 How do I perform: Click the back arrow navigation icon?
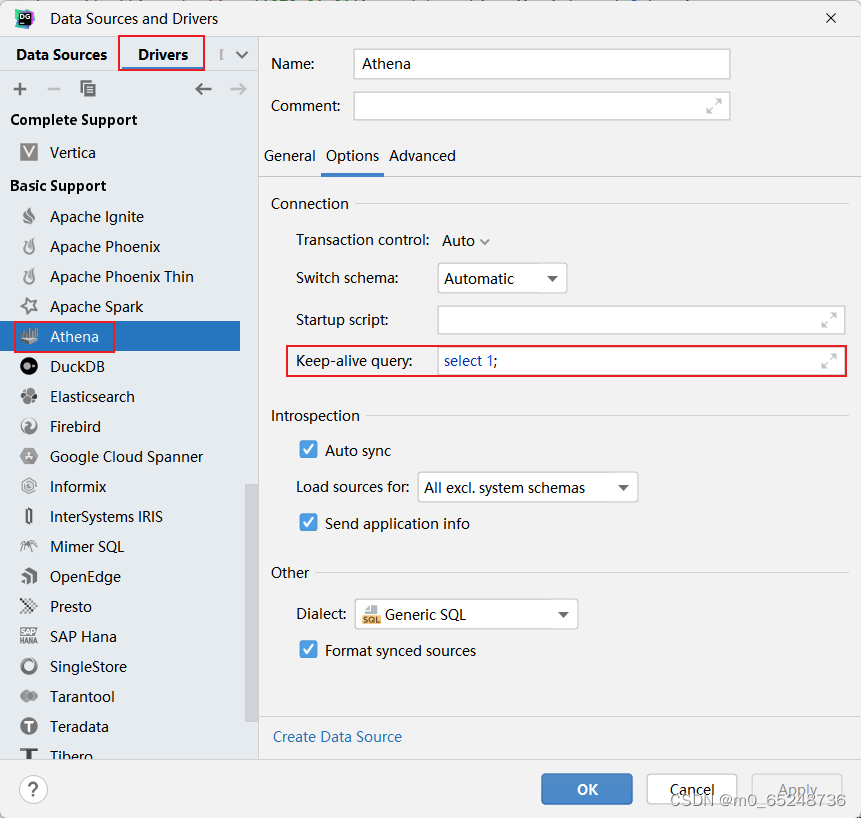[204, 88]
